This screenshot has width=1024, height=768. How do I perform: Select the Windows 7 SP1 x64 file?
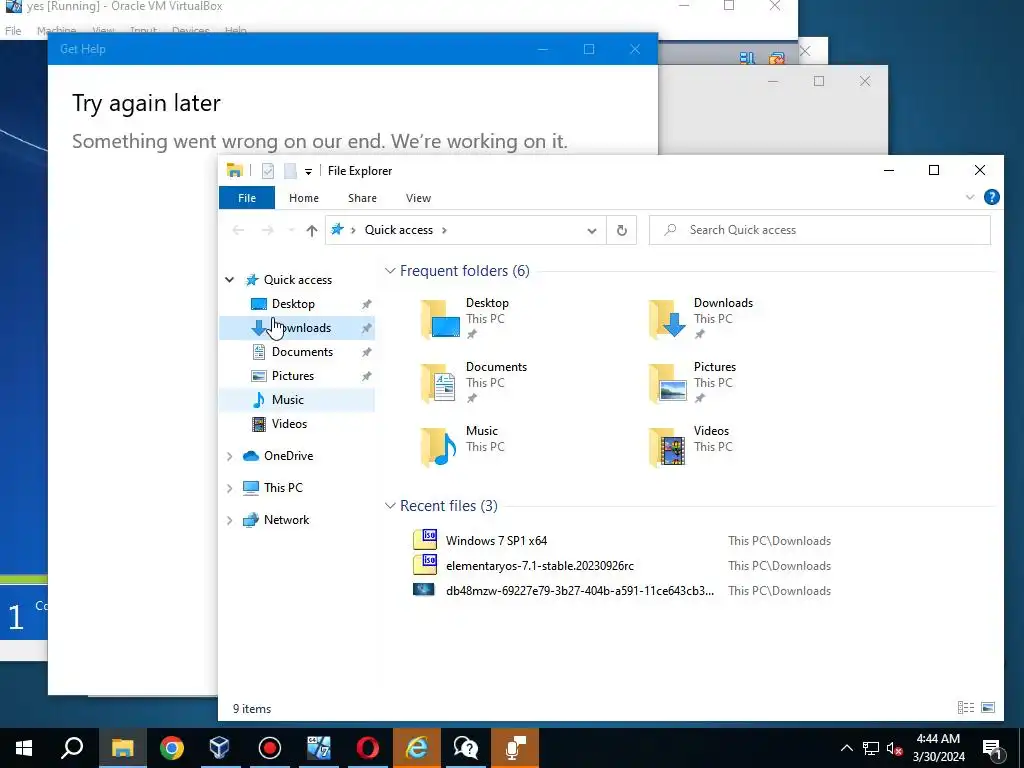point(496,541)
